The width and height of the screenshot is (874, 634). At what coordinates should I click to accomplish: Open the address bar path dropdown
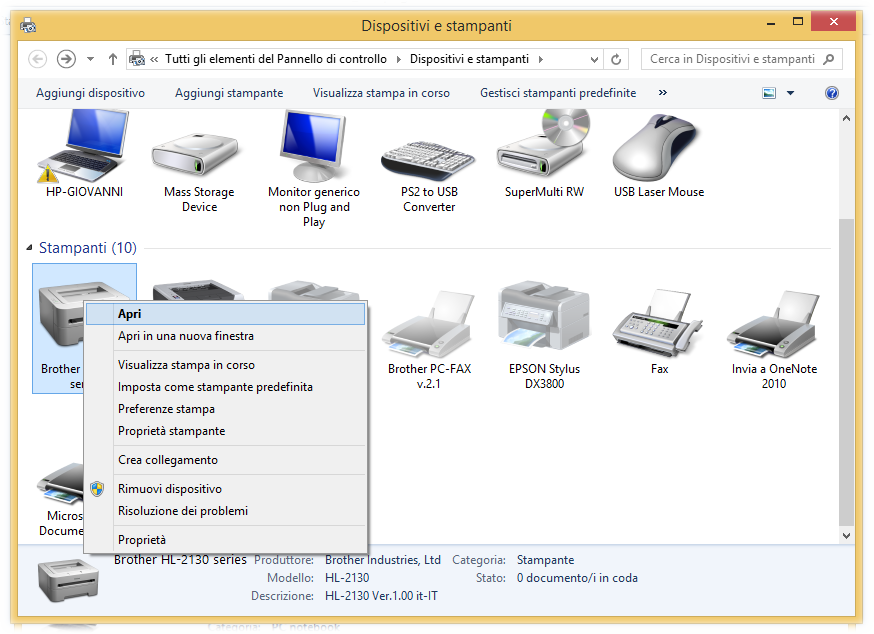[x=595, y=59]
